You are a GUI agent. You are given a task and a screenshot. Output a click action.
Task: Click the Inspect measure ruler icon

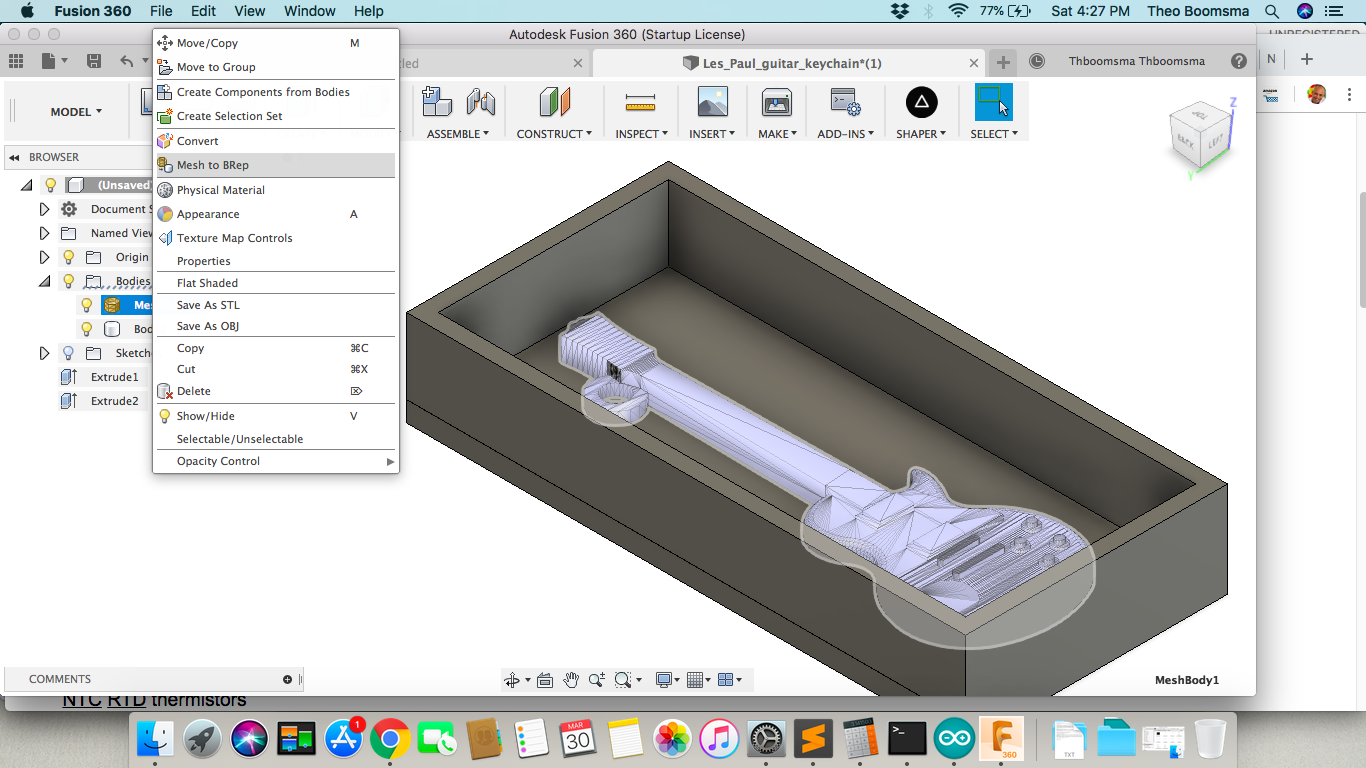tap(640, 102)
